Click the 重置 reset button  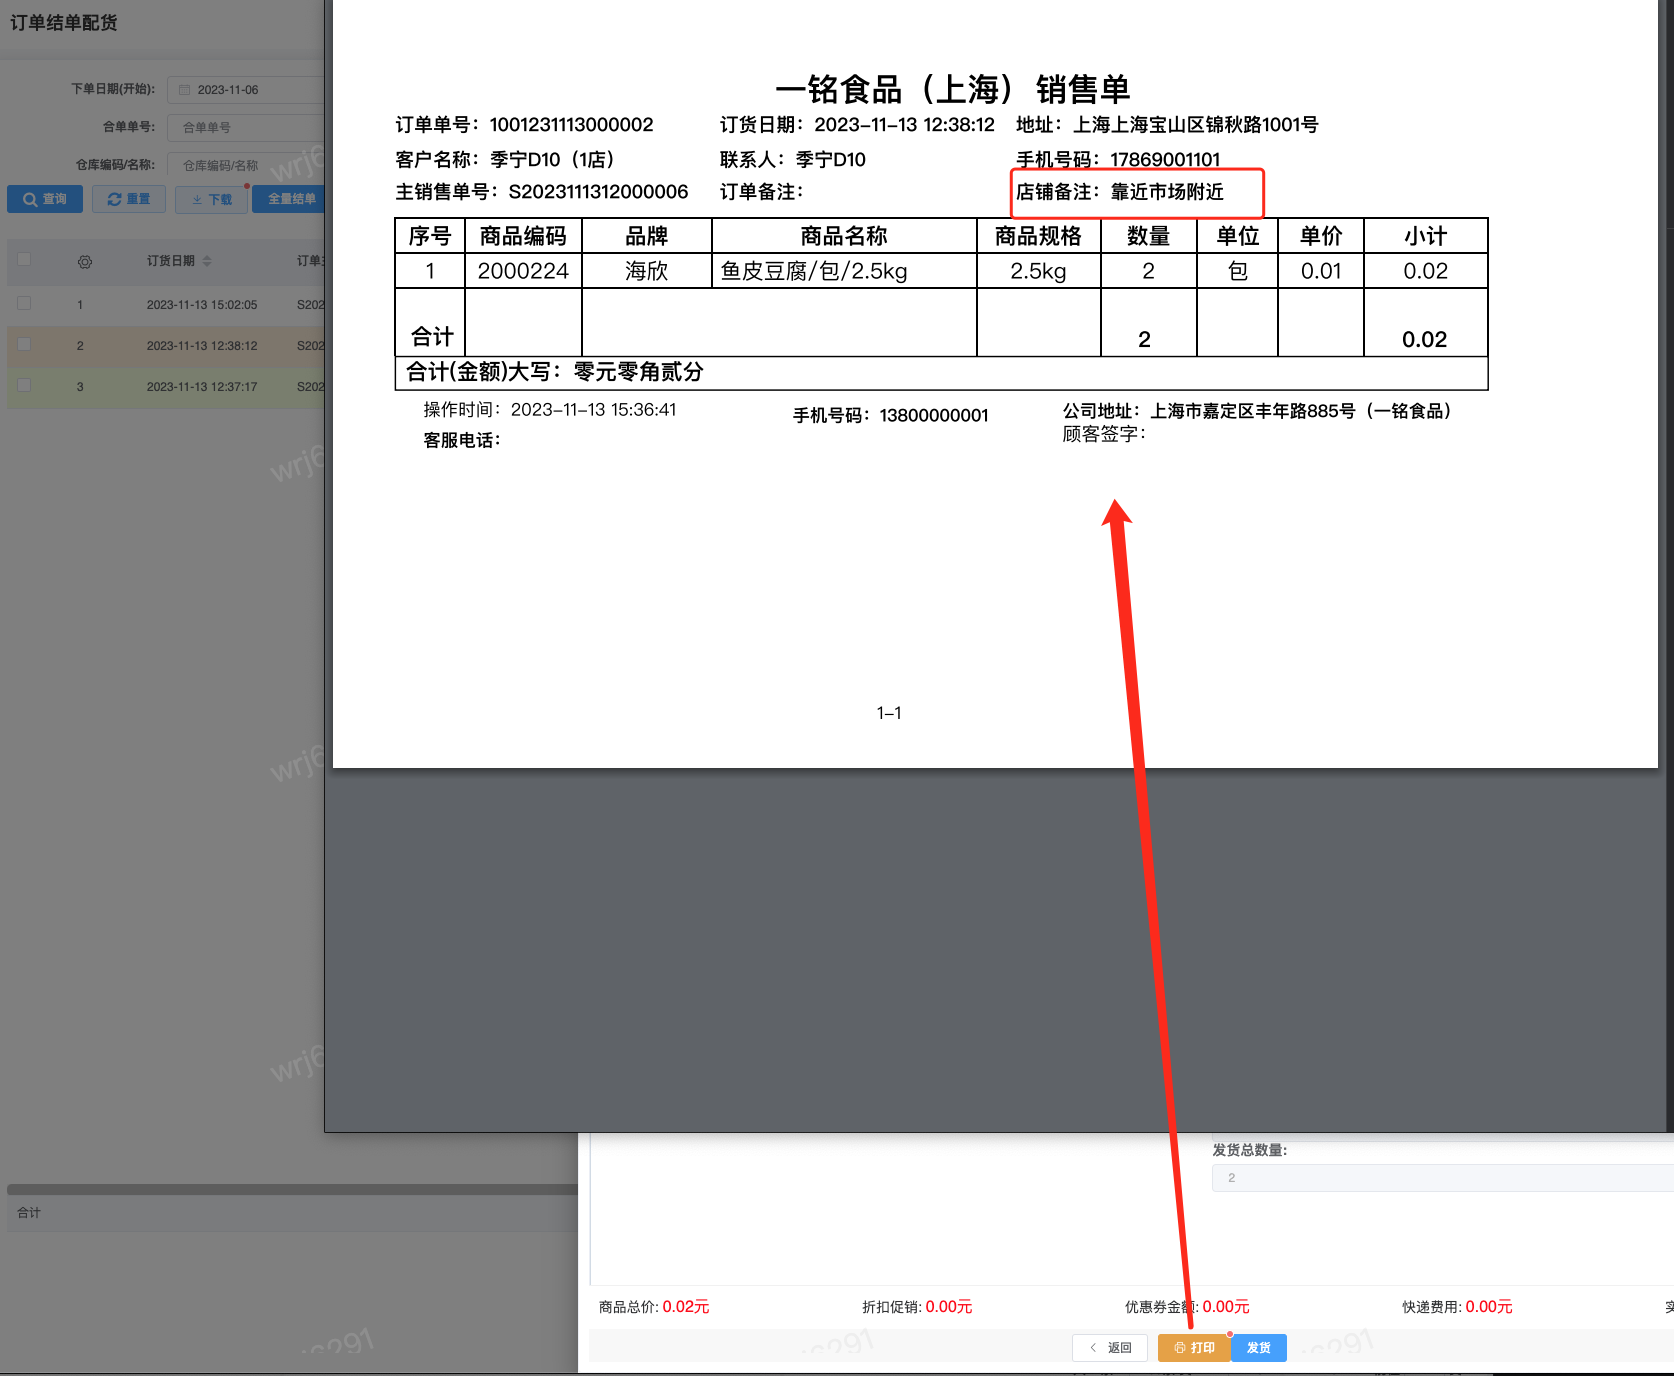(x=129, y=199)
